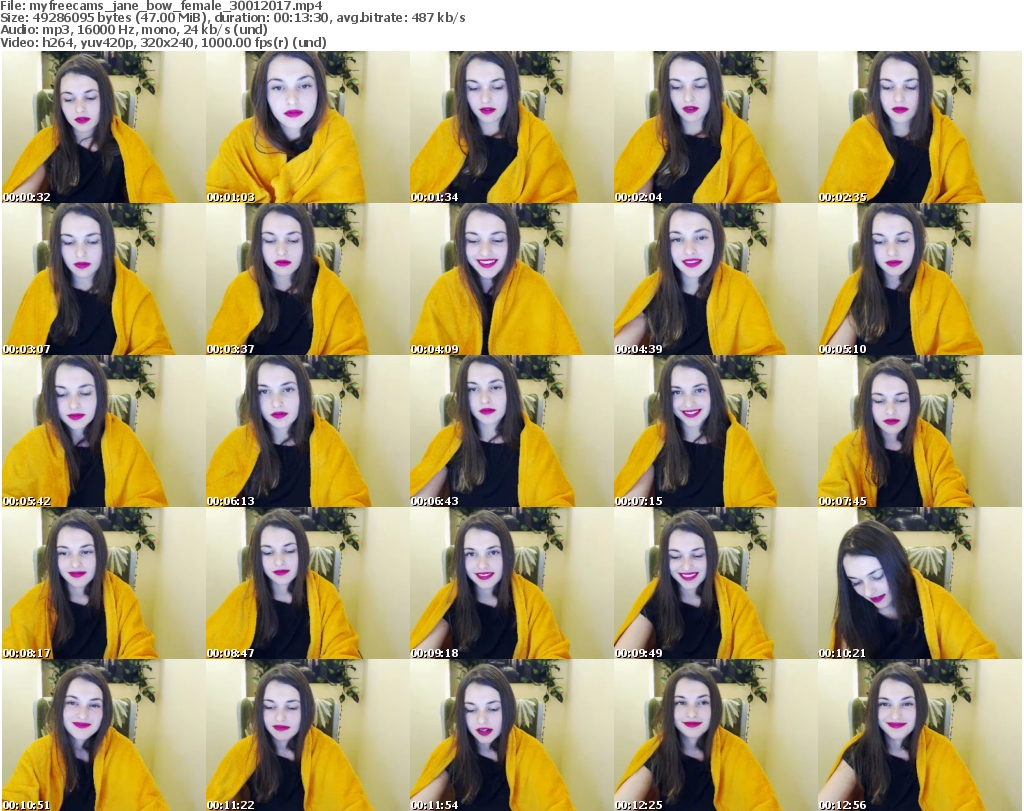
Task: Select the thumbnail frame at 00:02:04
Action: coord(716,127)
